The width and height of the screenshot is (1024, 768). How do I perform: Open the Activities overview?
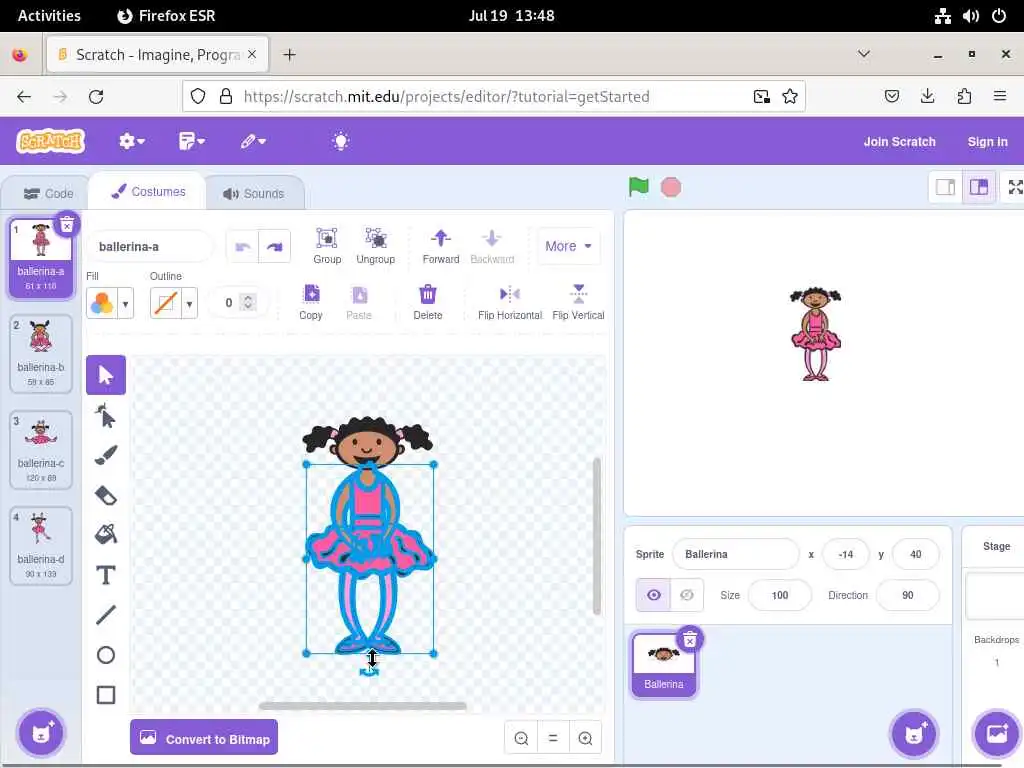(x=49, y=16)
